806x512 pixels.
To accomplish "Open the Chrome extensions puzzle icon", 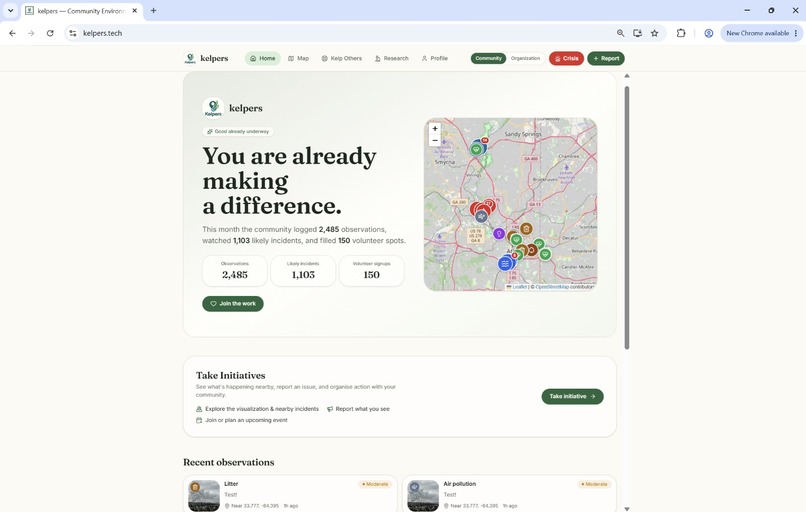I will click(681, 33).
